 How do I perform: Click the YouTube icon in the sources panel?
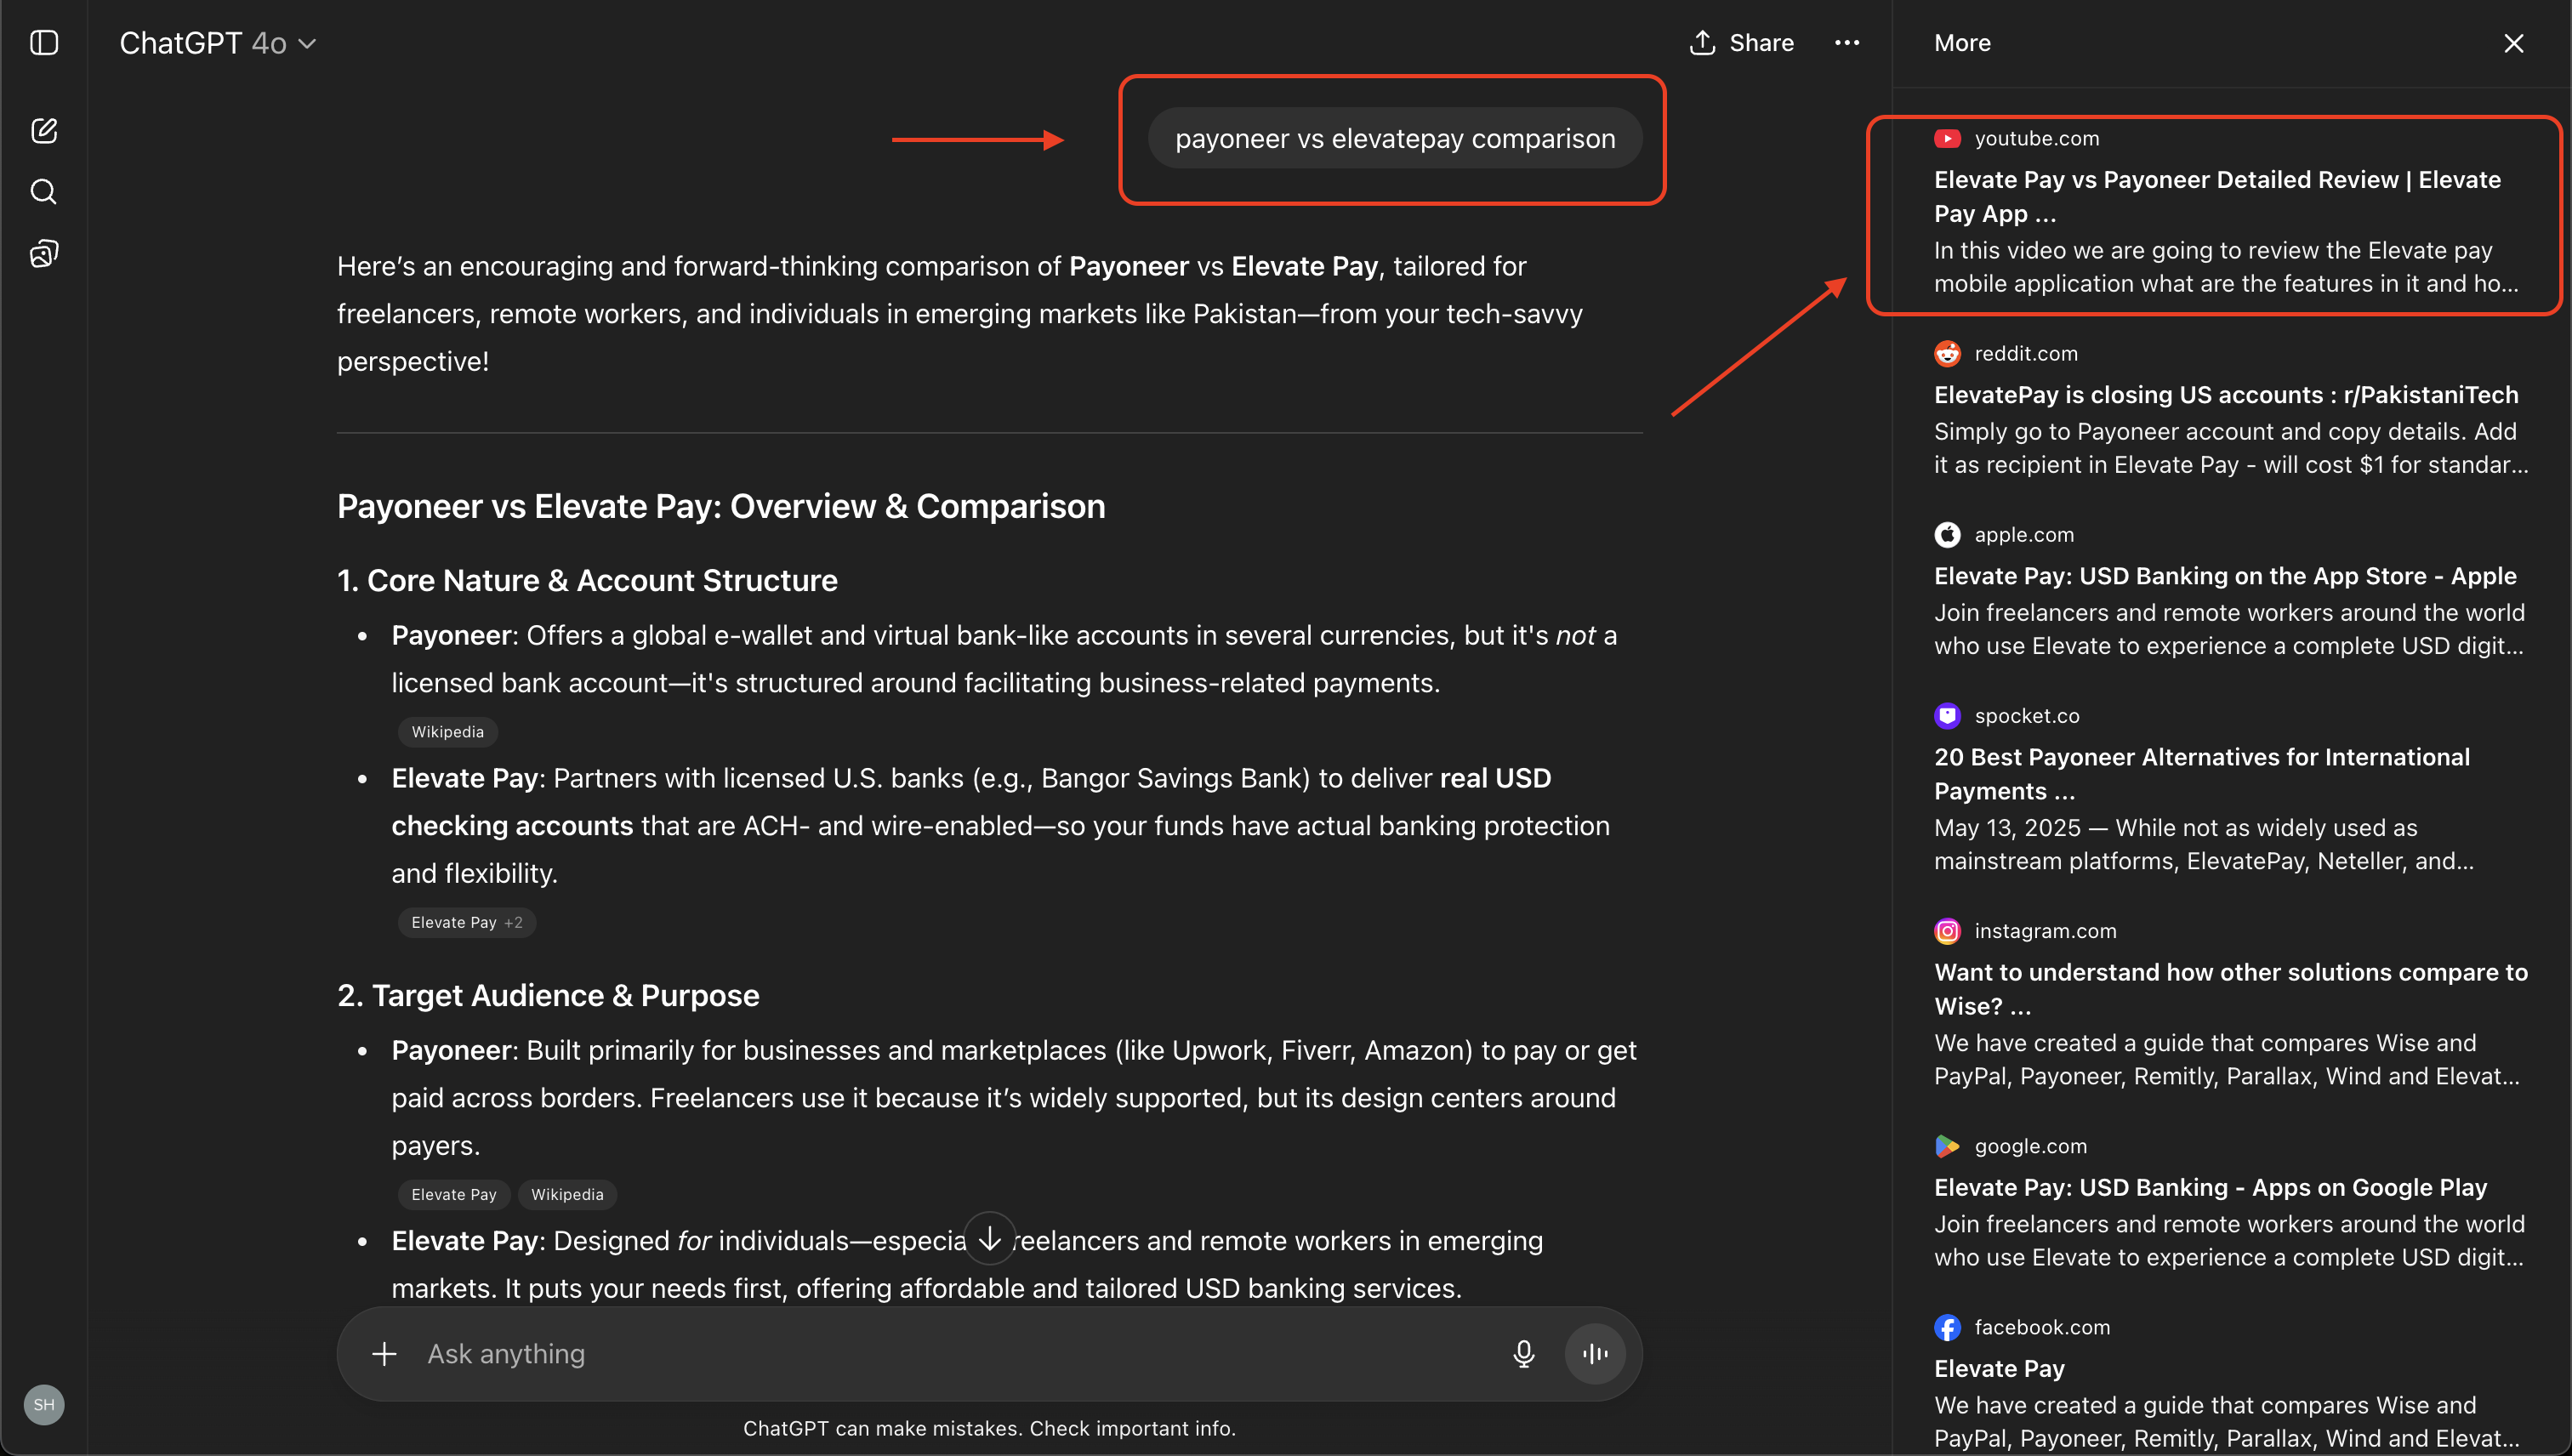1948,138
